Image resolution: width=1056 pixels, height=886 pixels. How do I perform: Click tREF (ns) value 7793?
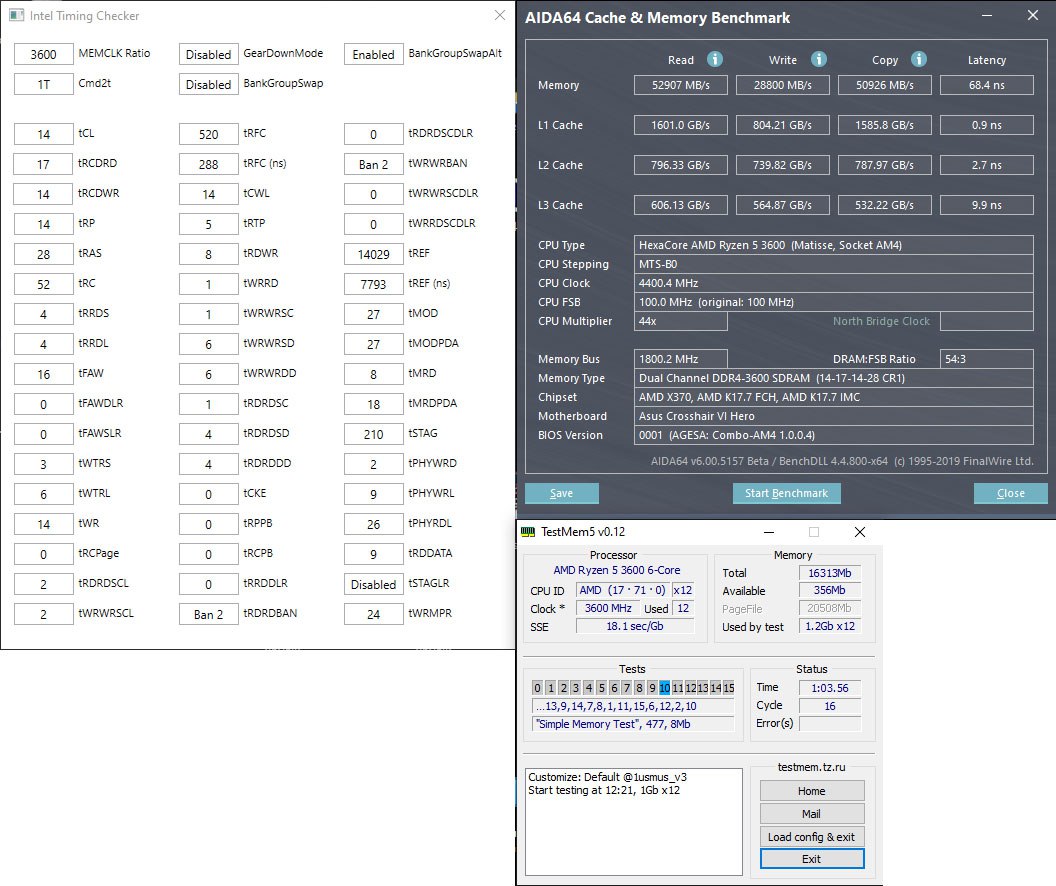click(x=374, y=284)
